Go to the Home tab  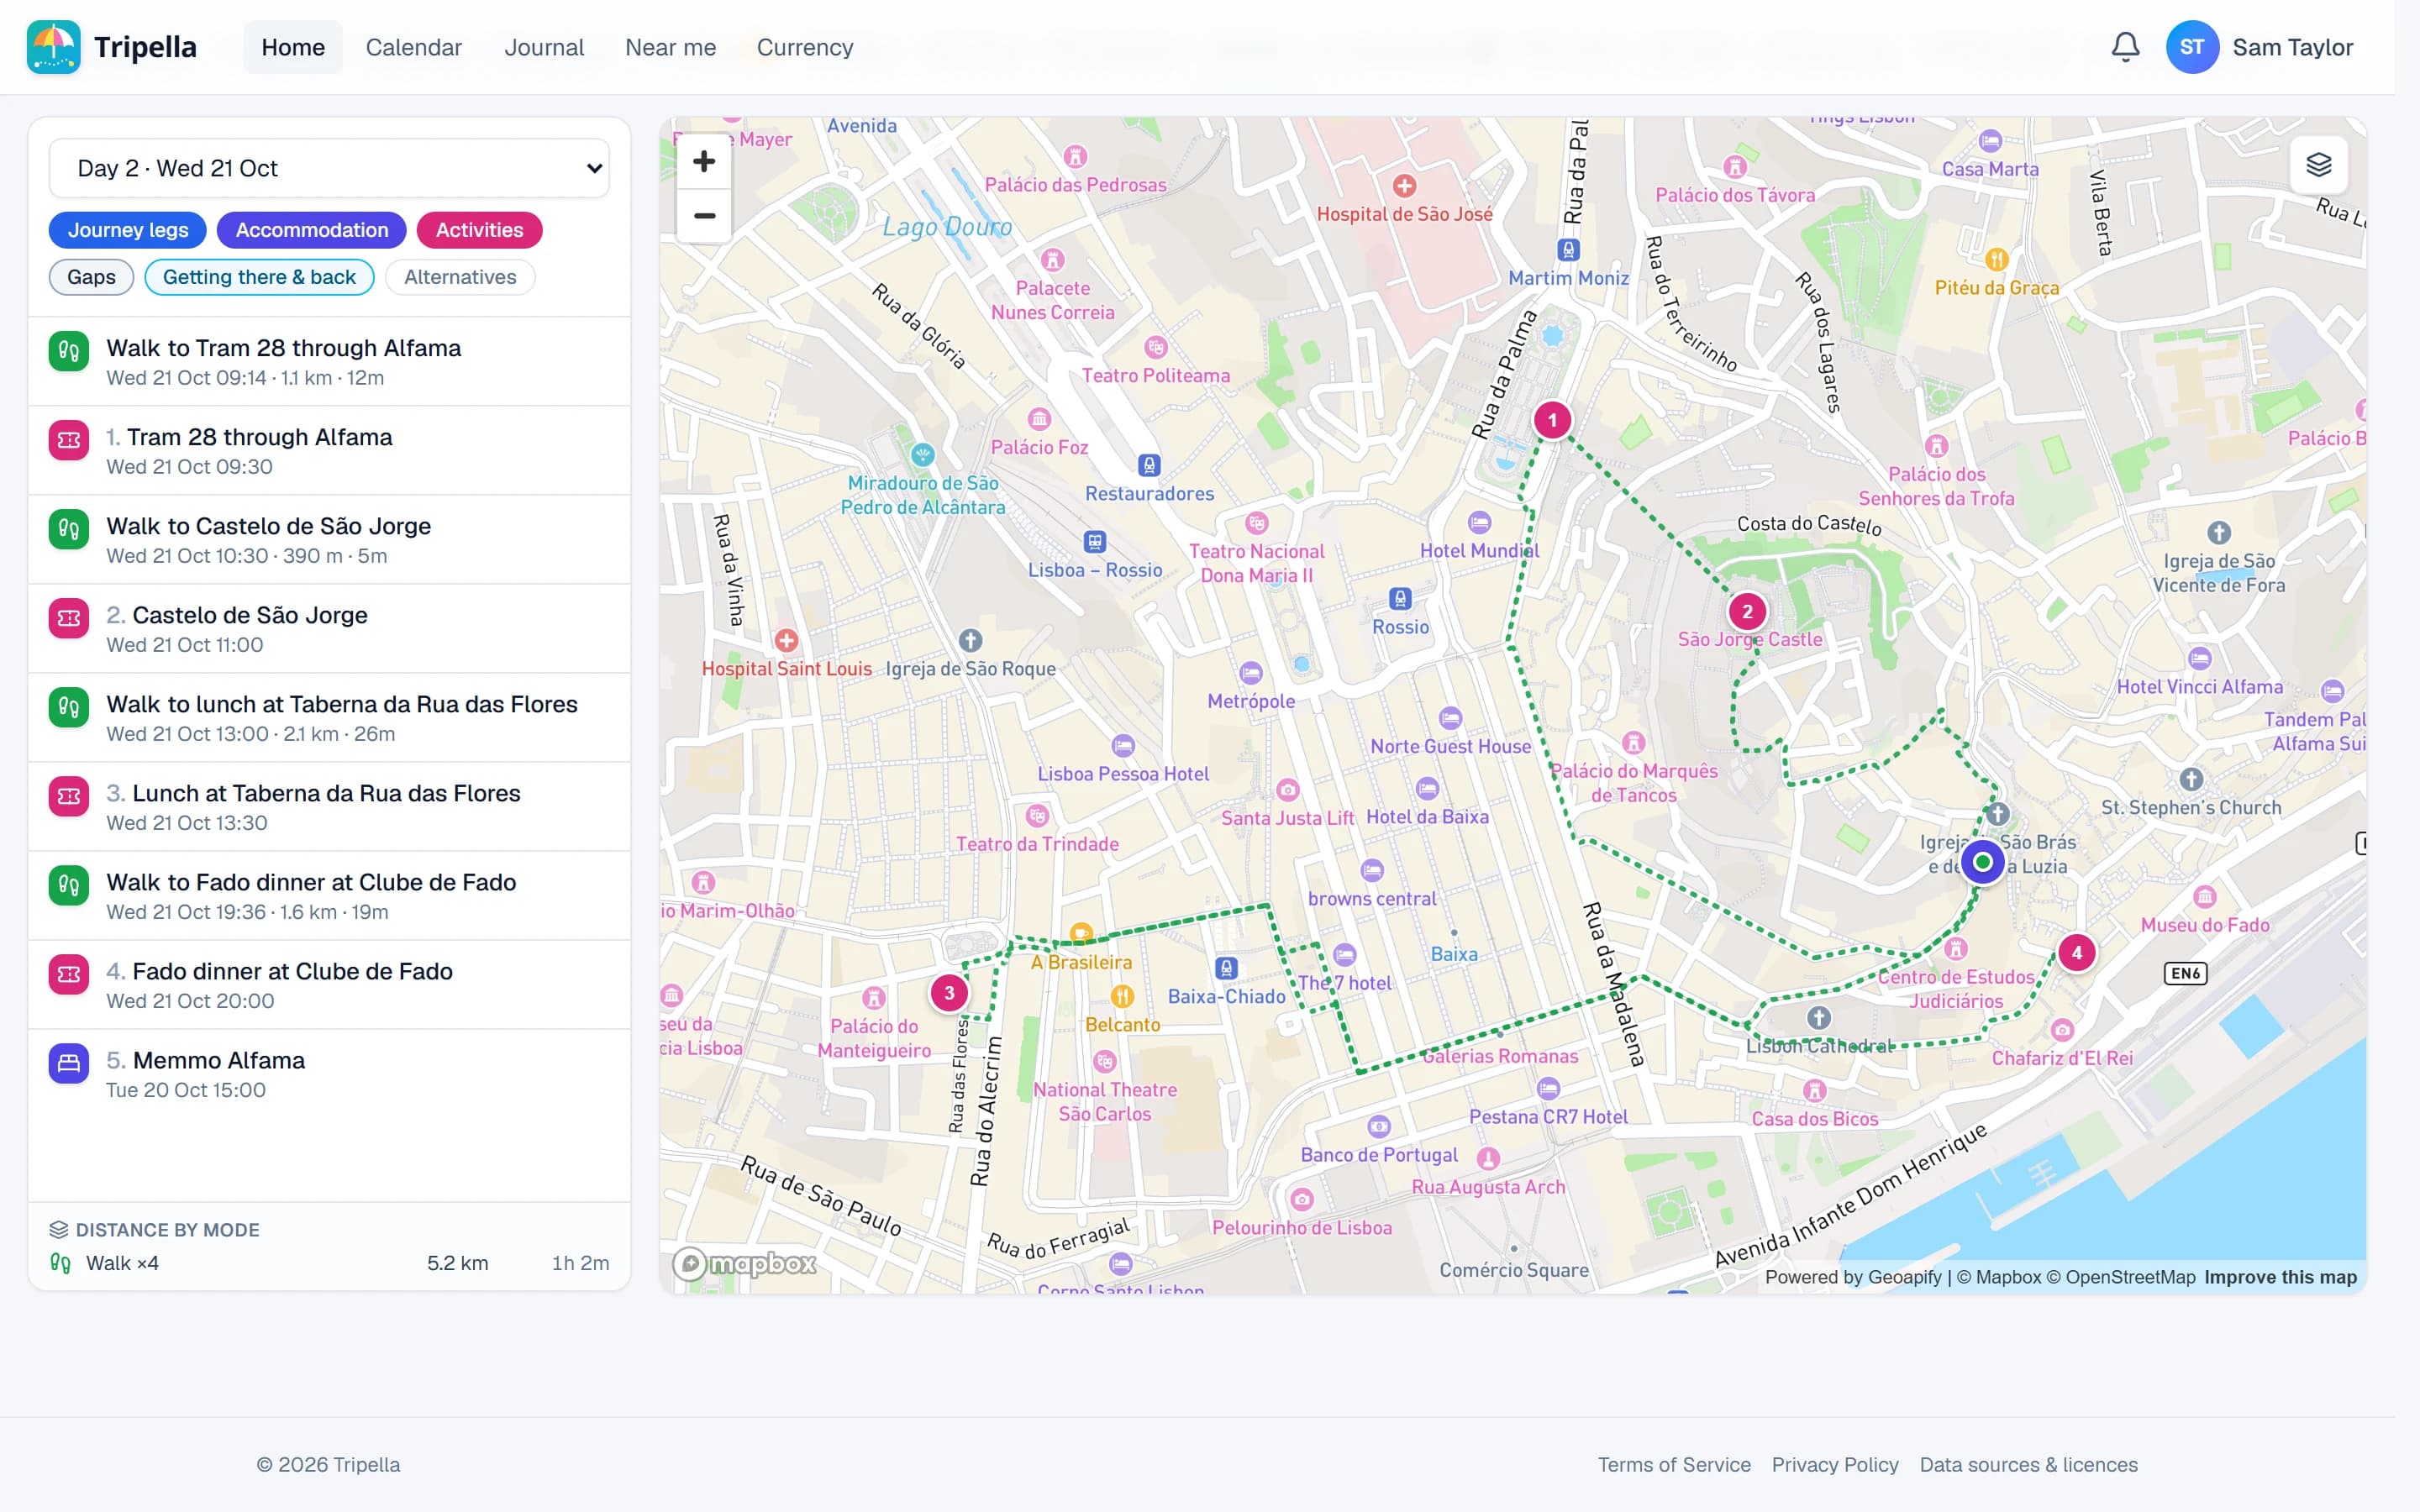pos(293,47)
